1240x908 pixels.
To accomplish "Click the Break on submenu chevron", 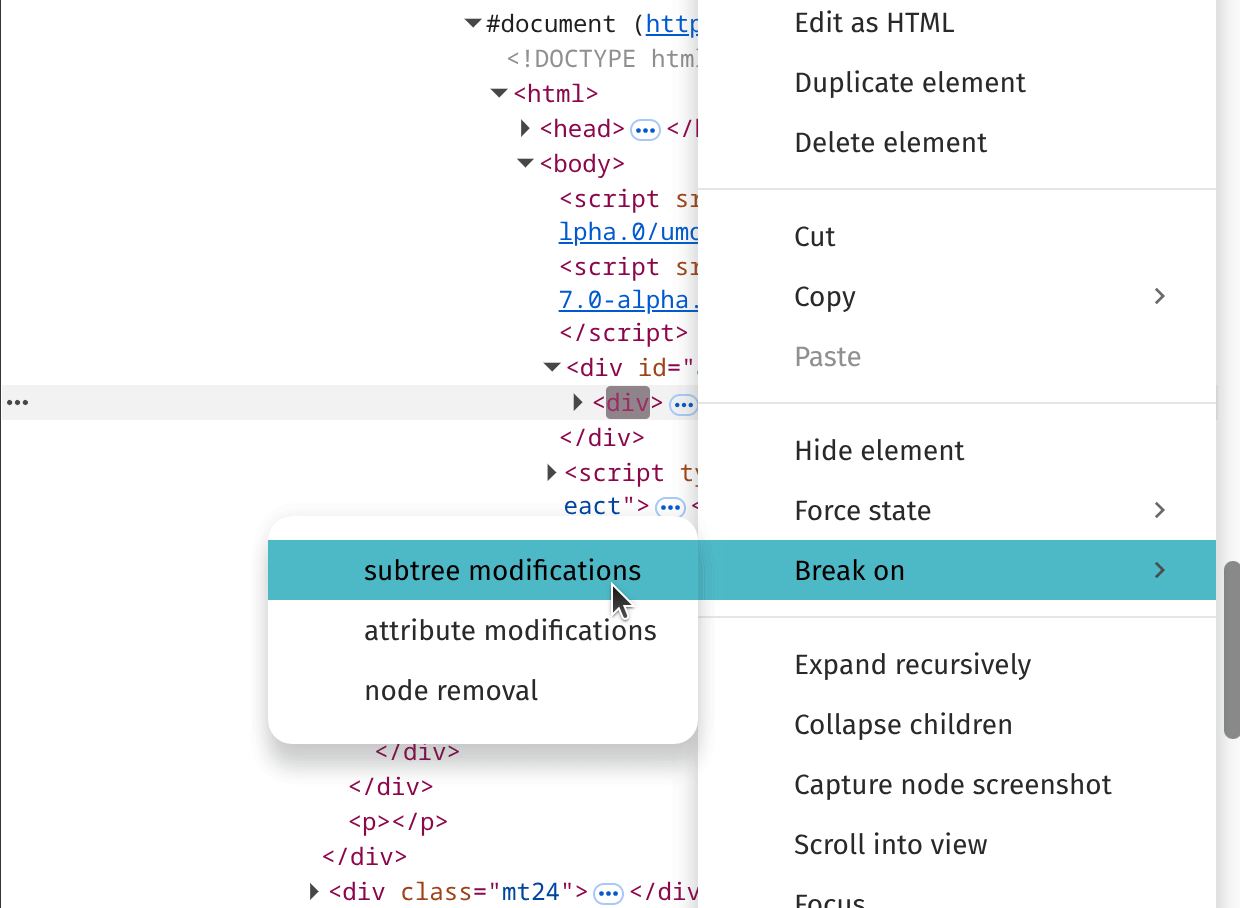I will (1159, 570).
